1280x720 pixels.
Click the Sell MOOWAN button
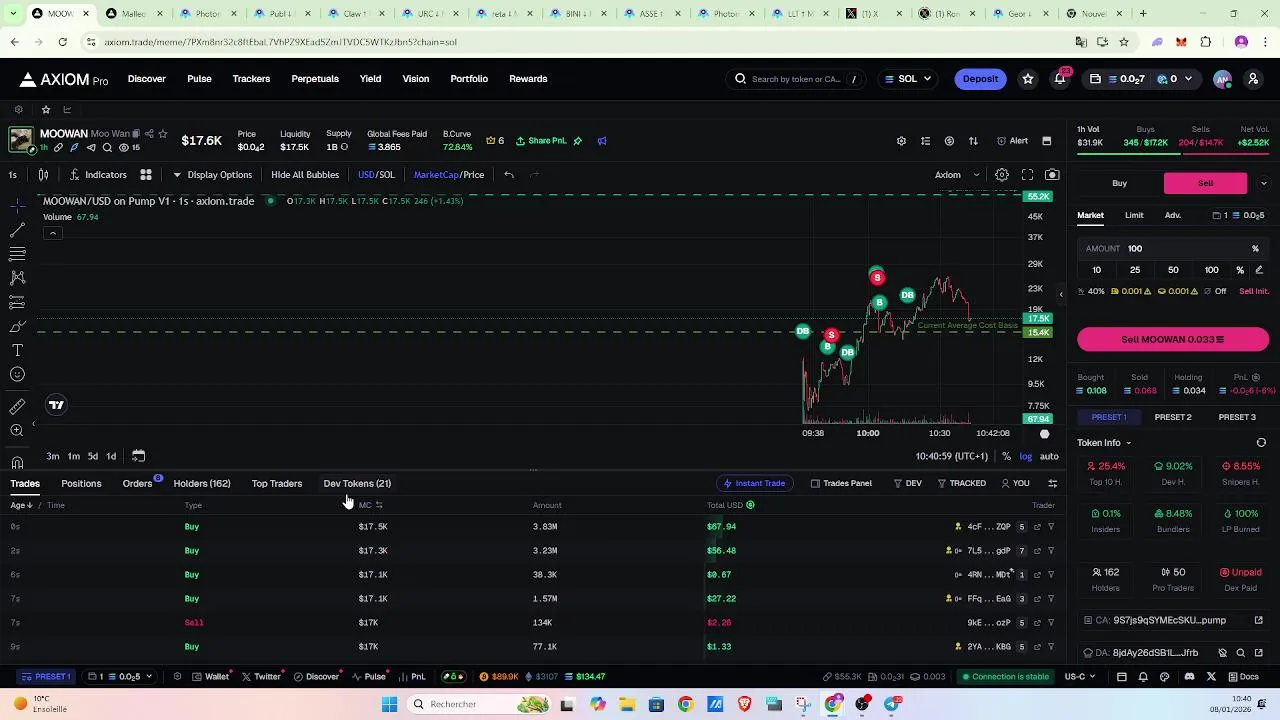point(1173,340)
